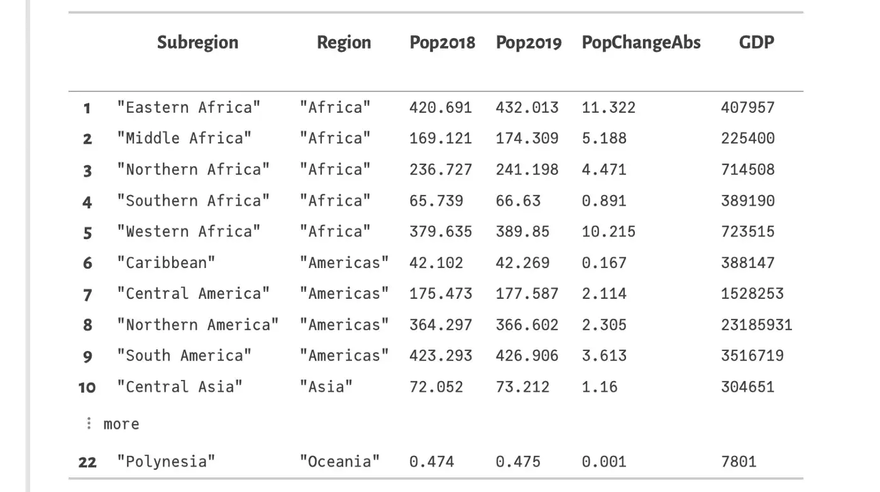The width and height of the screenshot is (880, 492).
Task: Click row number 10
Action: point(87,387)
